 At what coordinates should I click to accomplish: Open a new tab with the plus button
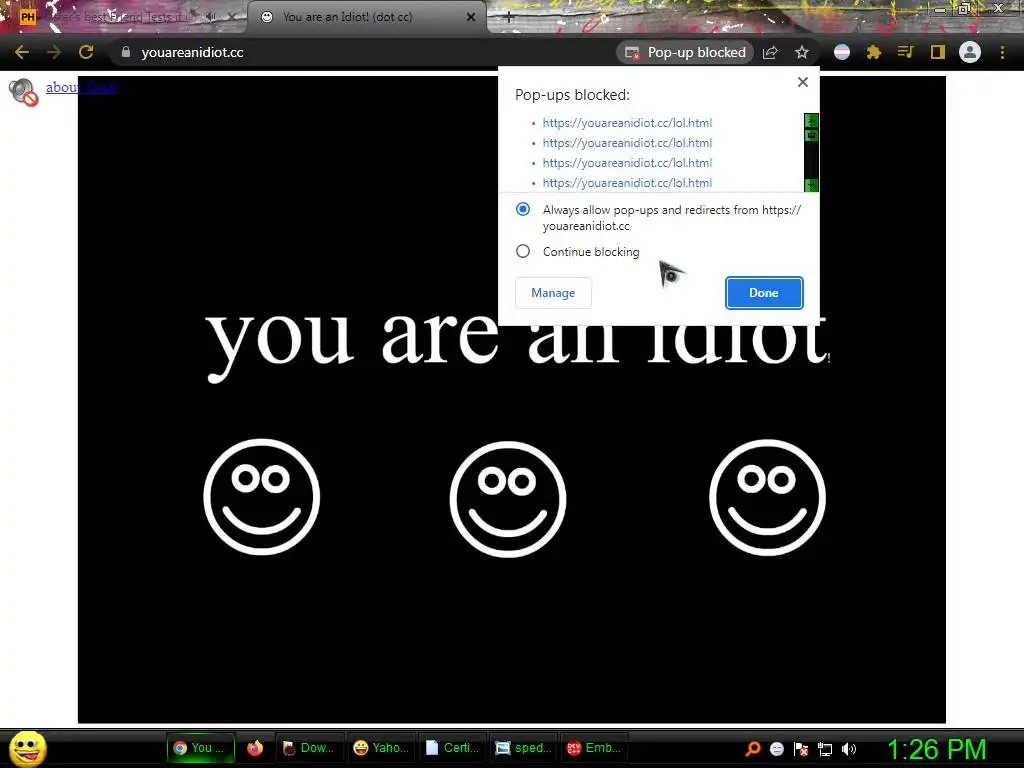pos(509,17)
